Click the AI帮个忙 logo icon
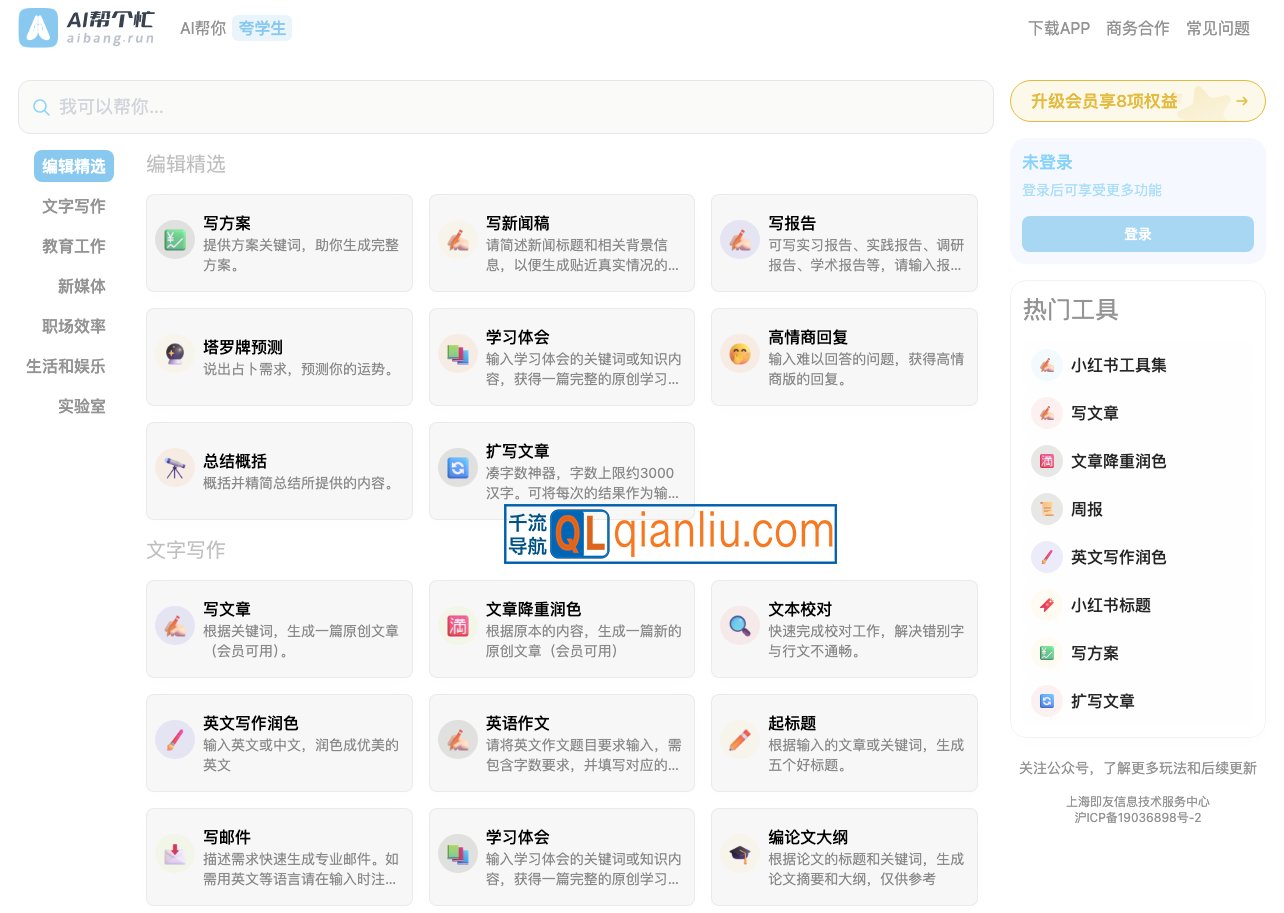Viewport: 1284px width, 913px height. tap(39, 28)
